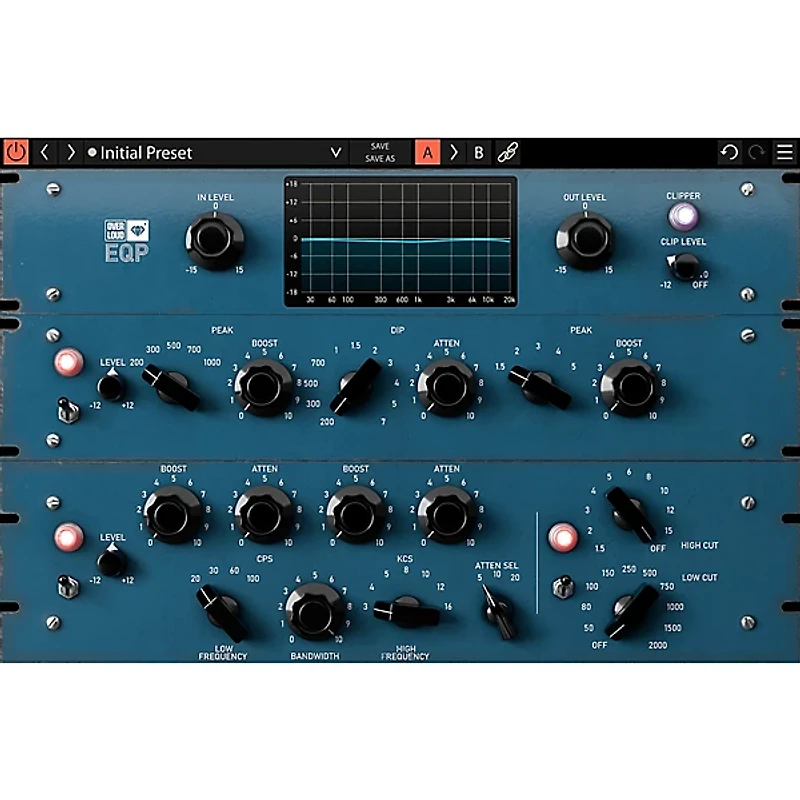Click the undo arrow icon
The image size is (800, 800).
pos(730,150)
